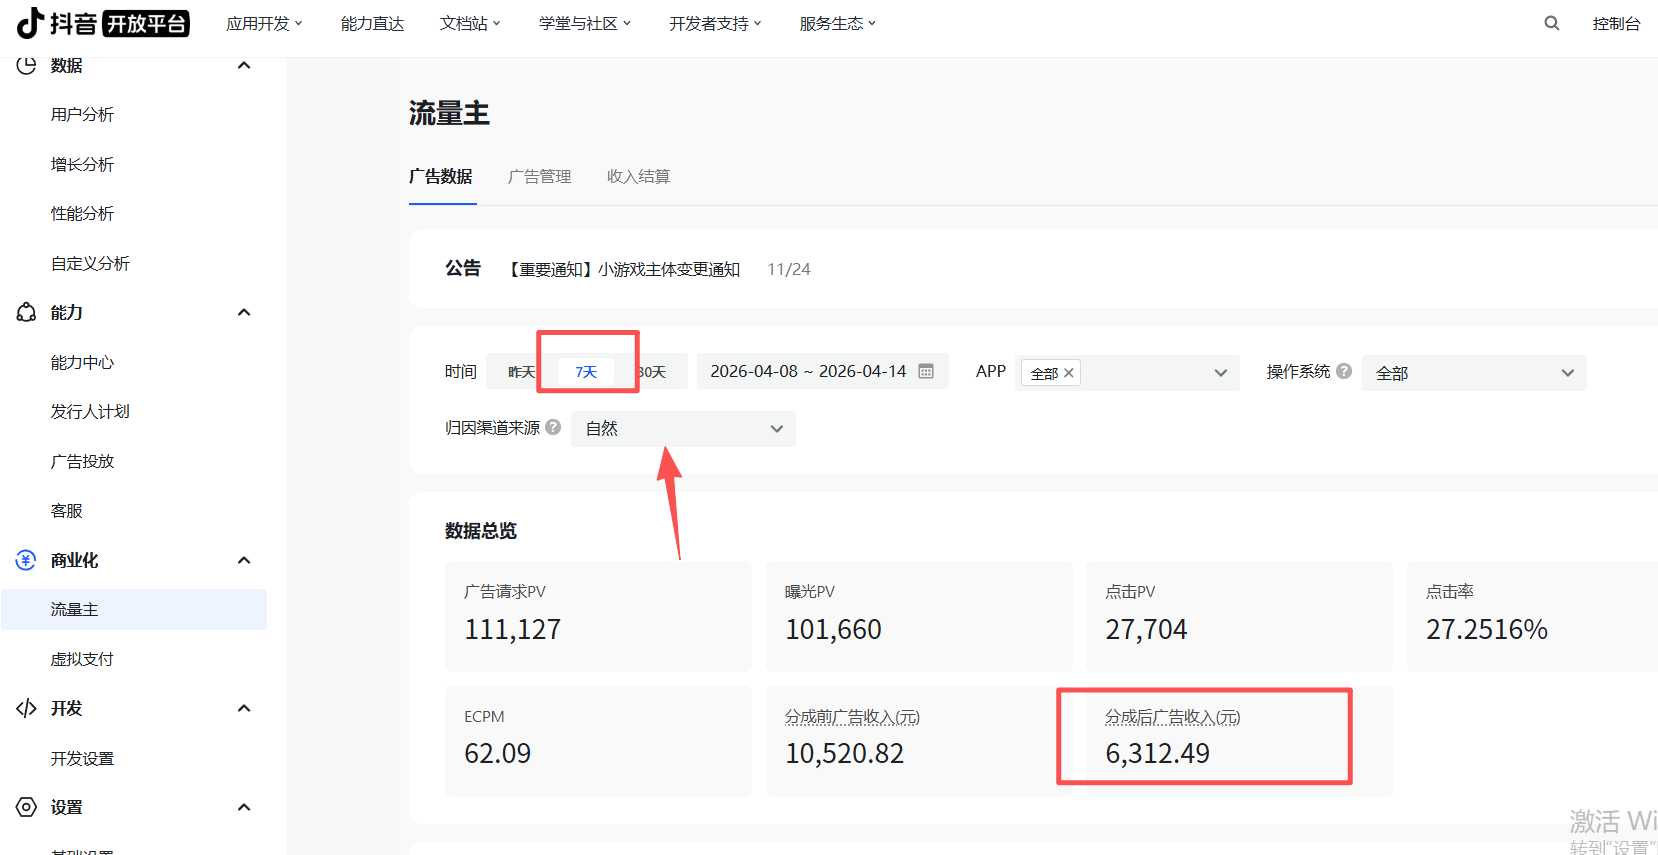Image resolution: width=1658 pixels, height=855 pixels.
Task: Click the calendar icon in date range
Action: point(926,372)
